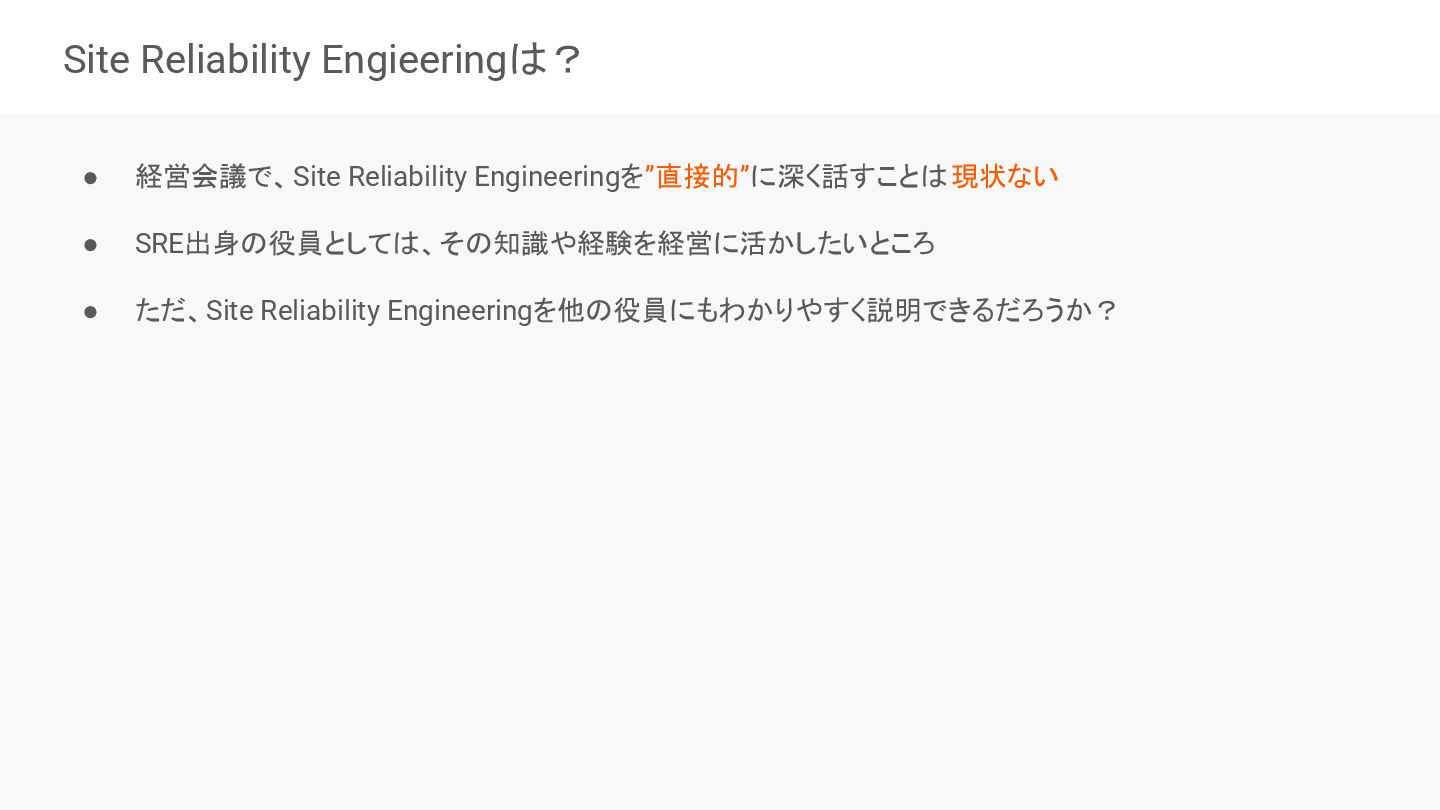Click "に深く話すことは" in the first bullet

pos(848,177)
